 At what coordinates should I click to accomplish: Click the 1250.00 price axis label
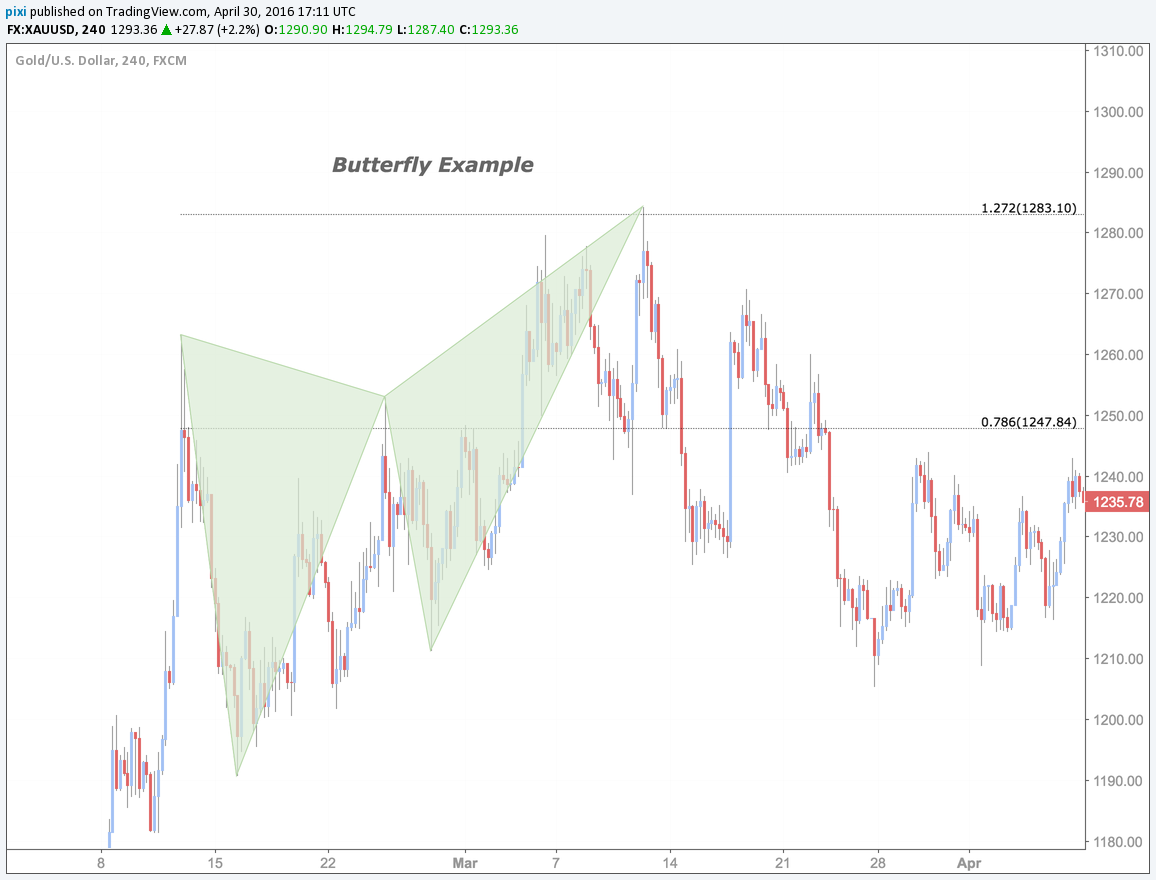coord(1118,416)
